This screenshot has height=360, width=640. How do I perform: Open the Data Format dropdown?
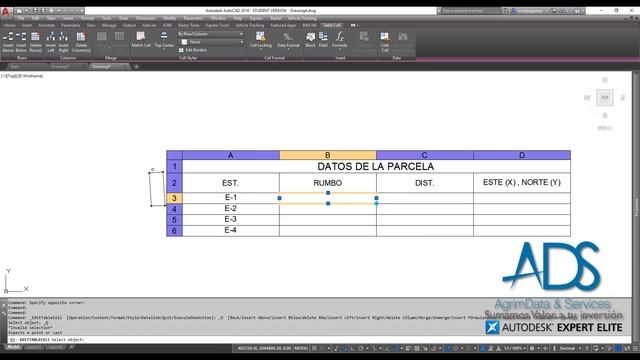pyautogui.click(x=288, y=41)
